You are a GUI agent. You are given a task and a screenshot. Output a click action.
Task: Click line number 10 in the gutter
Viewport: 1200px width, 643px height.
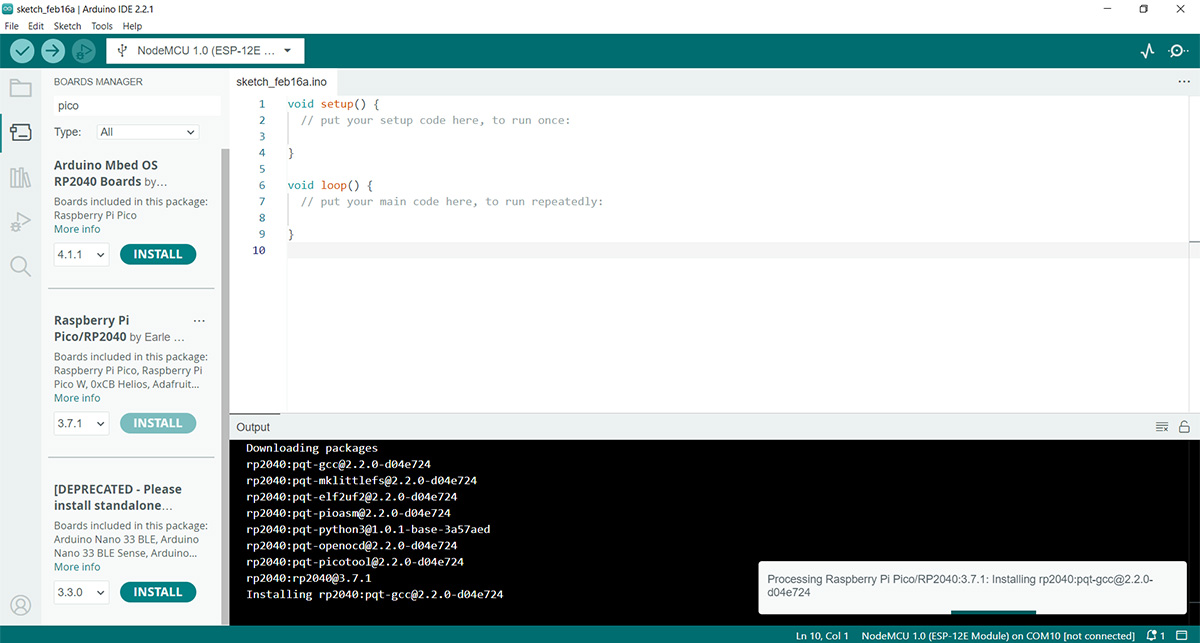pos(259,250)
